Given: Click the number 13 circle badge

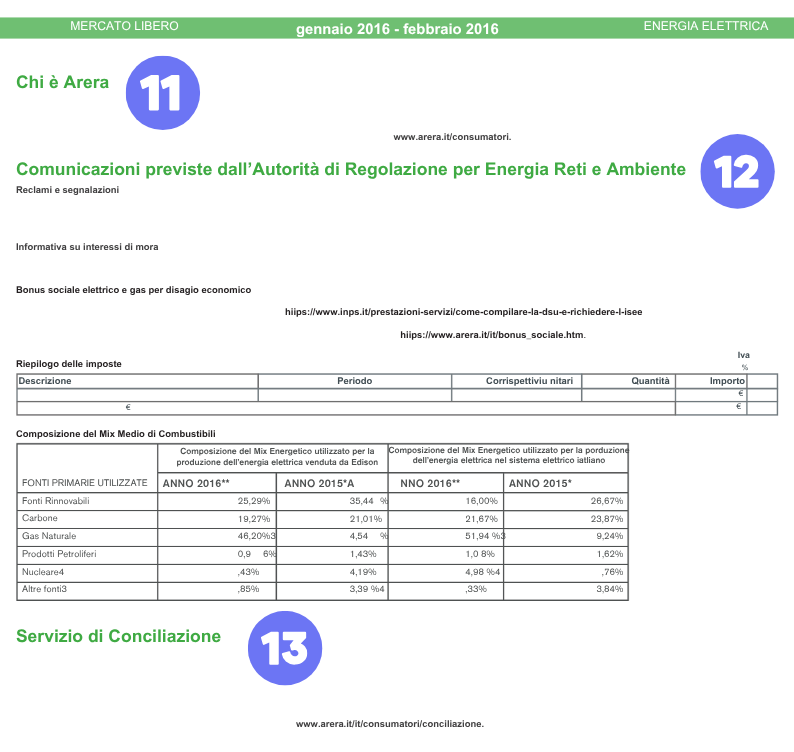Looking at the screenshot, I should [284, 648].
